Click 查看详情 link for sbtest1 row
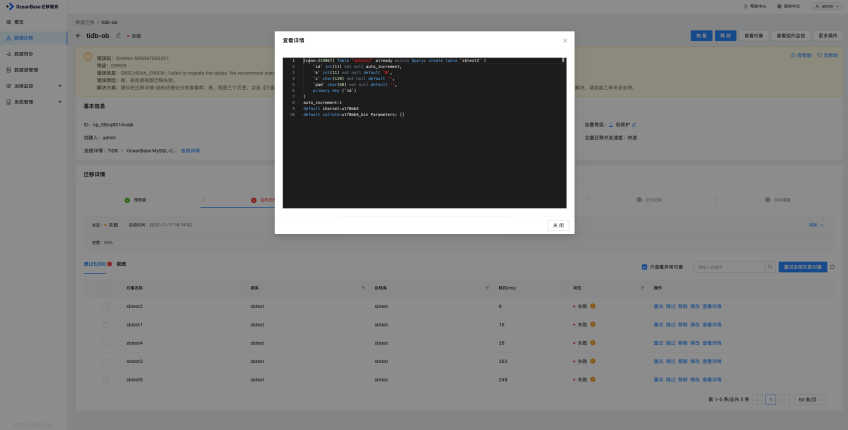848x430 pixels. (712, 325)
